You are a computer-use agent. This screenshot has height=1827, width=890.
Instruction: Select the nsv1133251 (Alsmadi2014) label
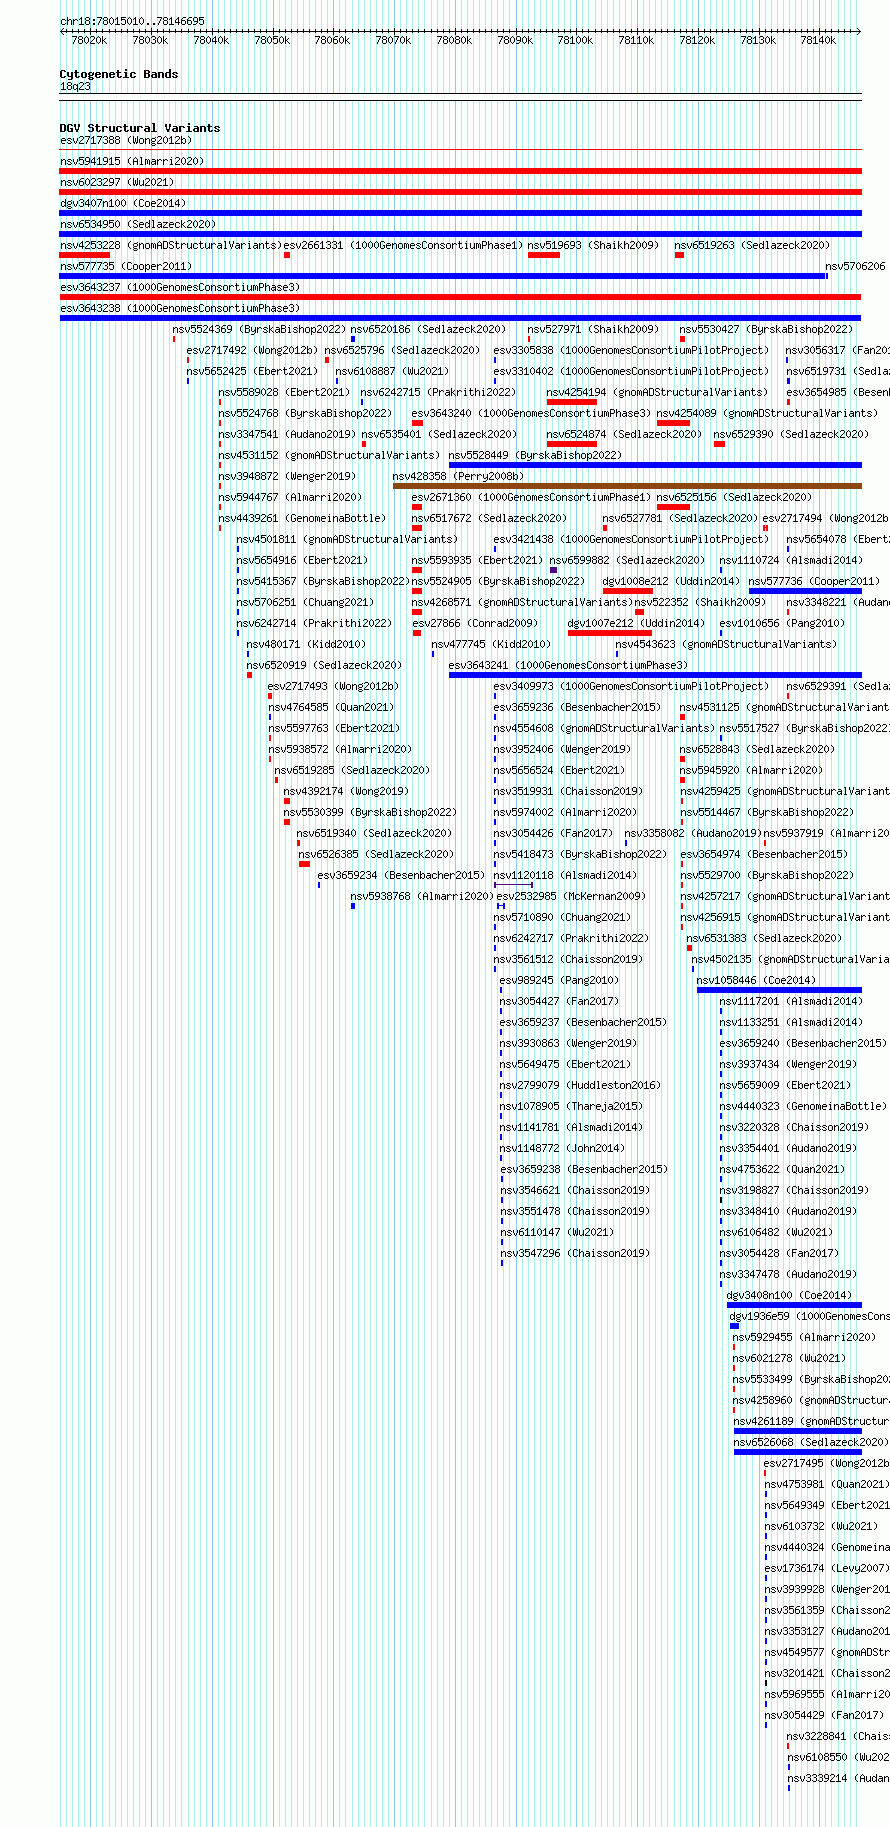791,1023
